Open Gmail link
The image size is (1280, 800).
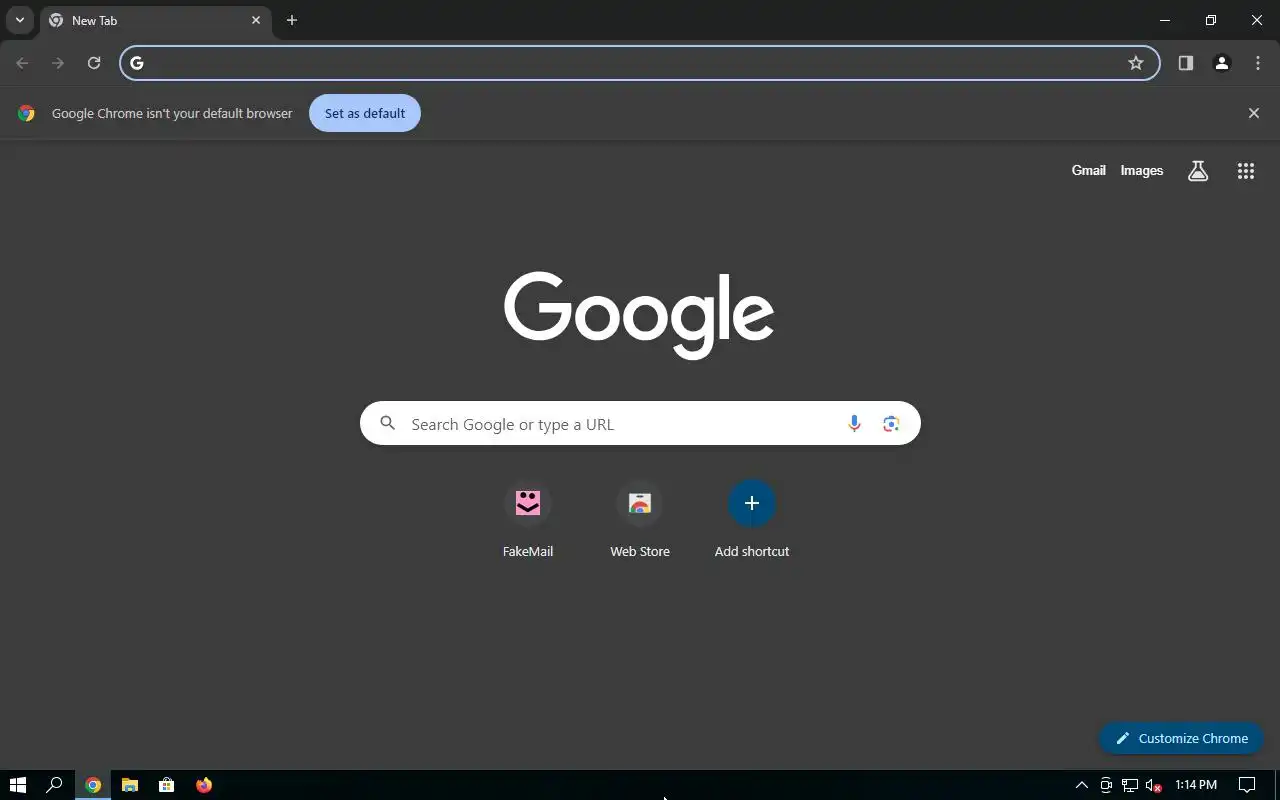[1089, 171]
